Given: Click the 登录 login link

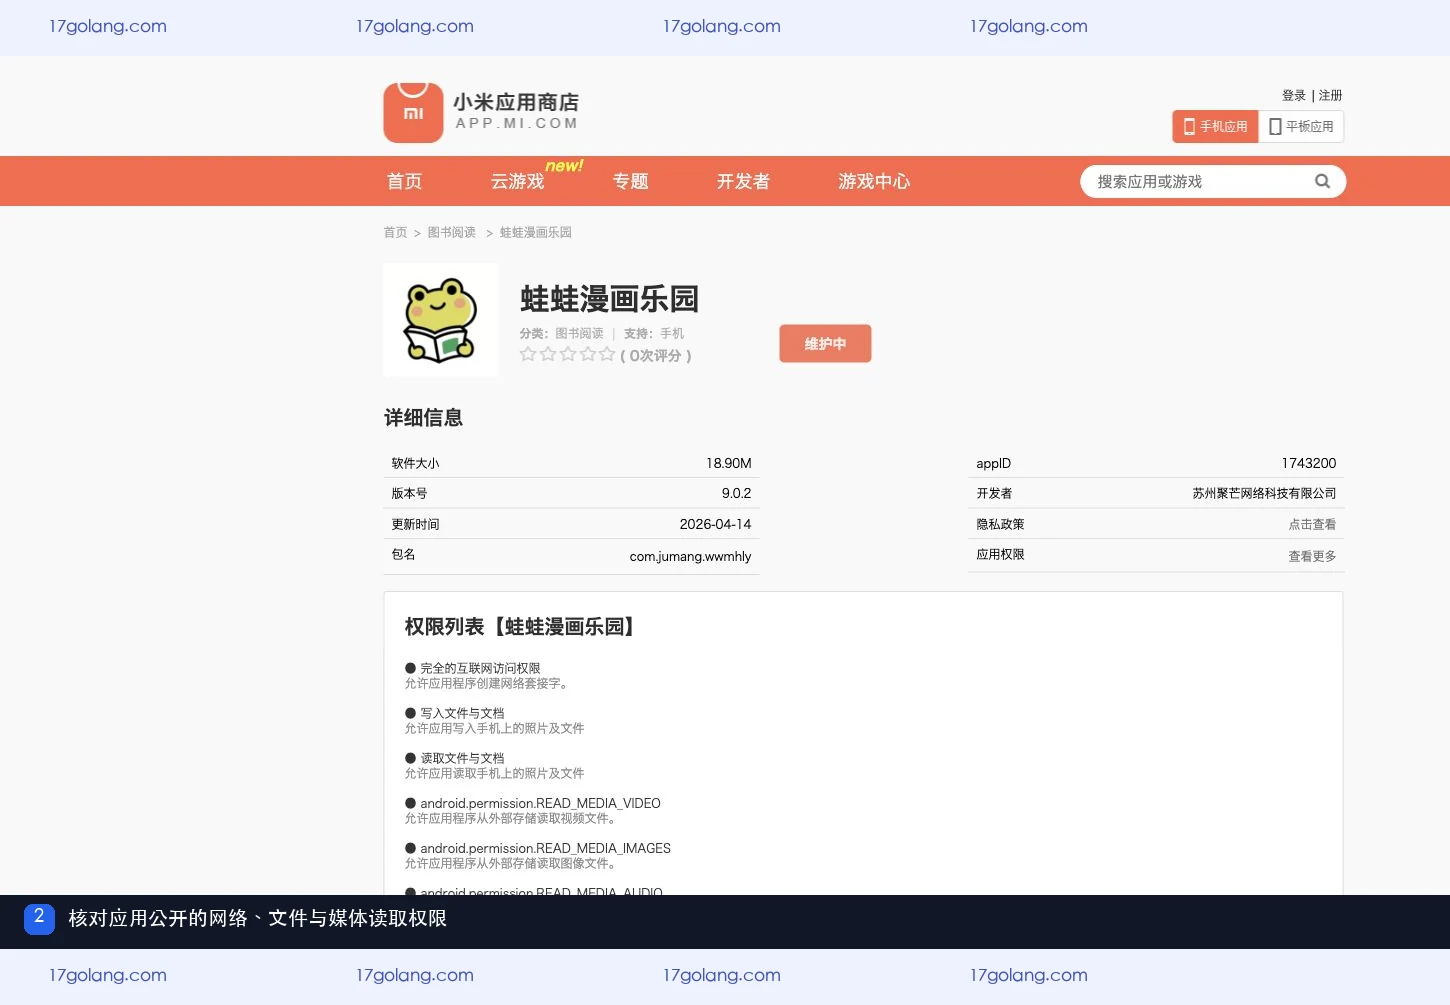Looking at the screenshot, I should 1294,95.
